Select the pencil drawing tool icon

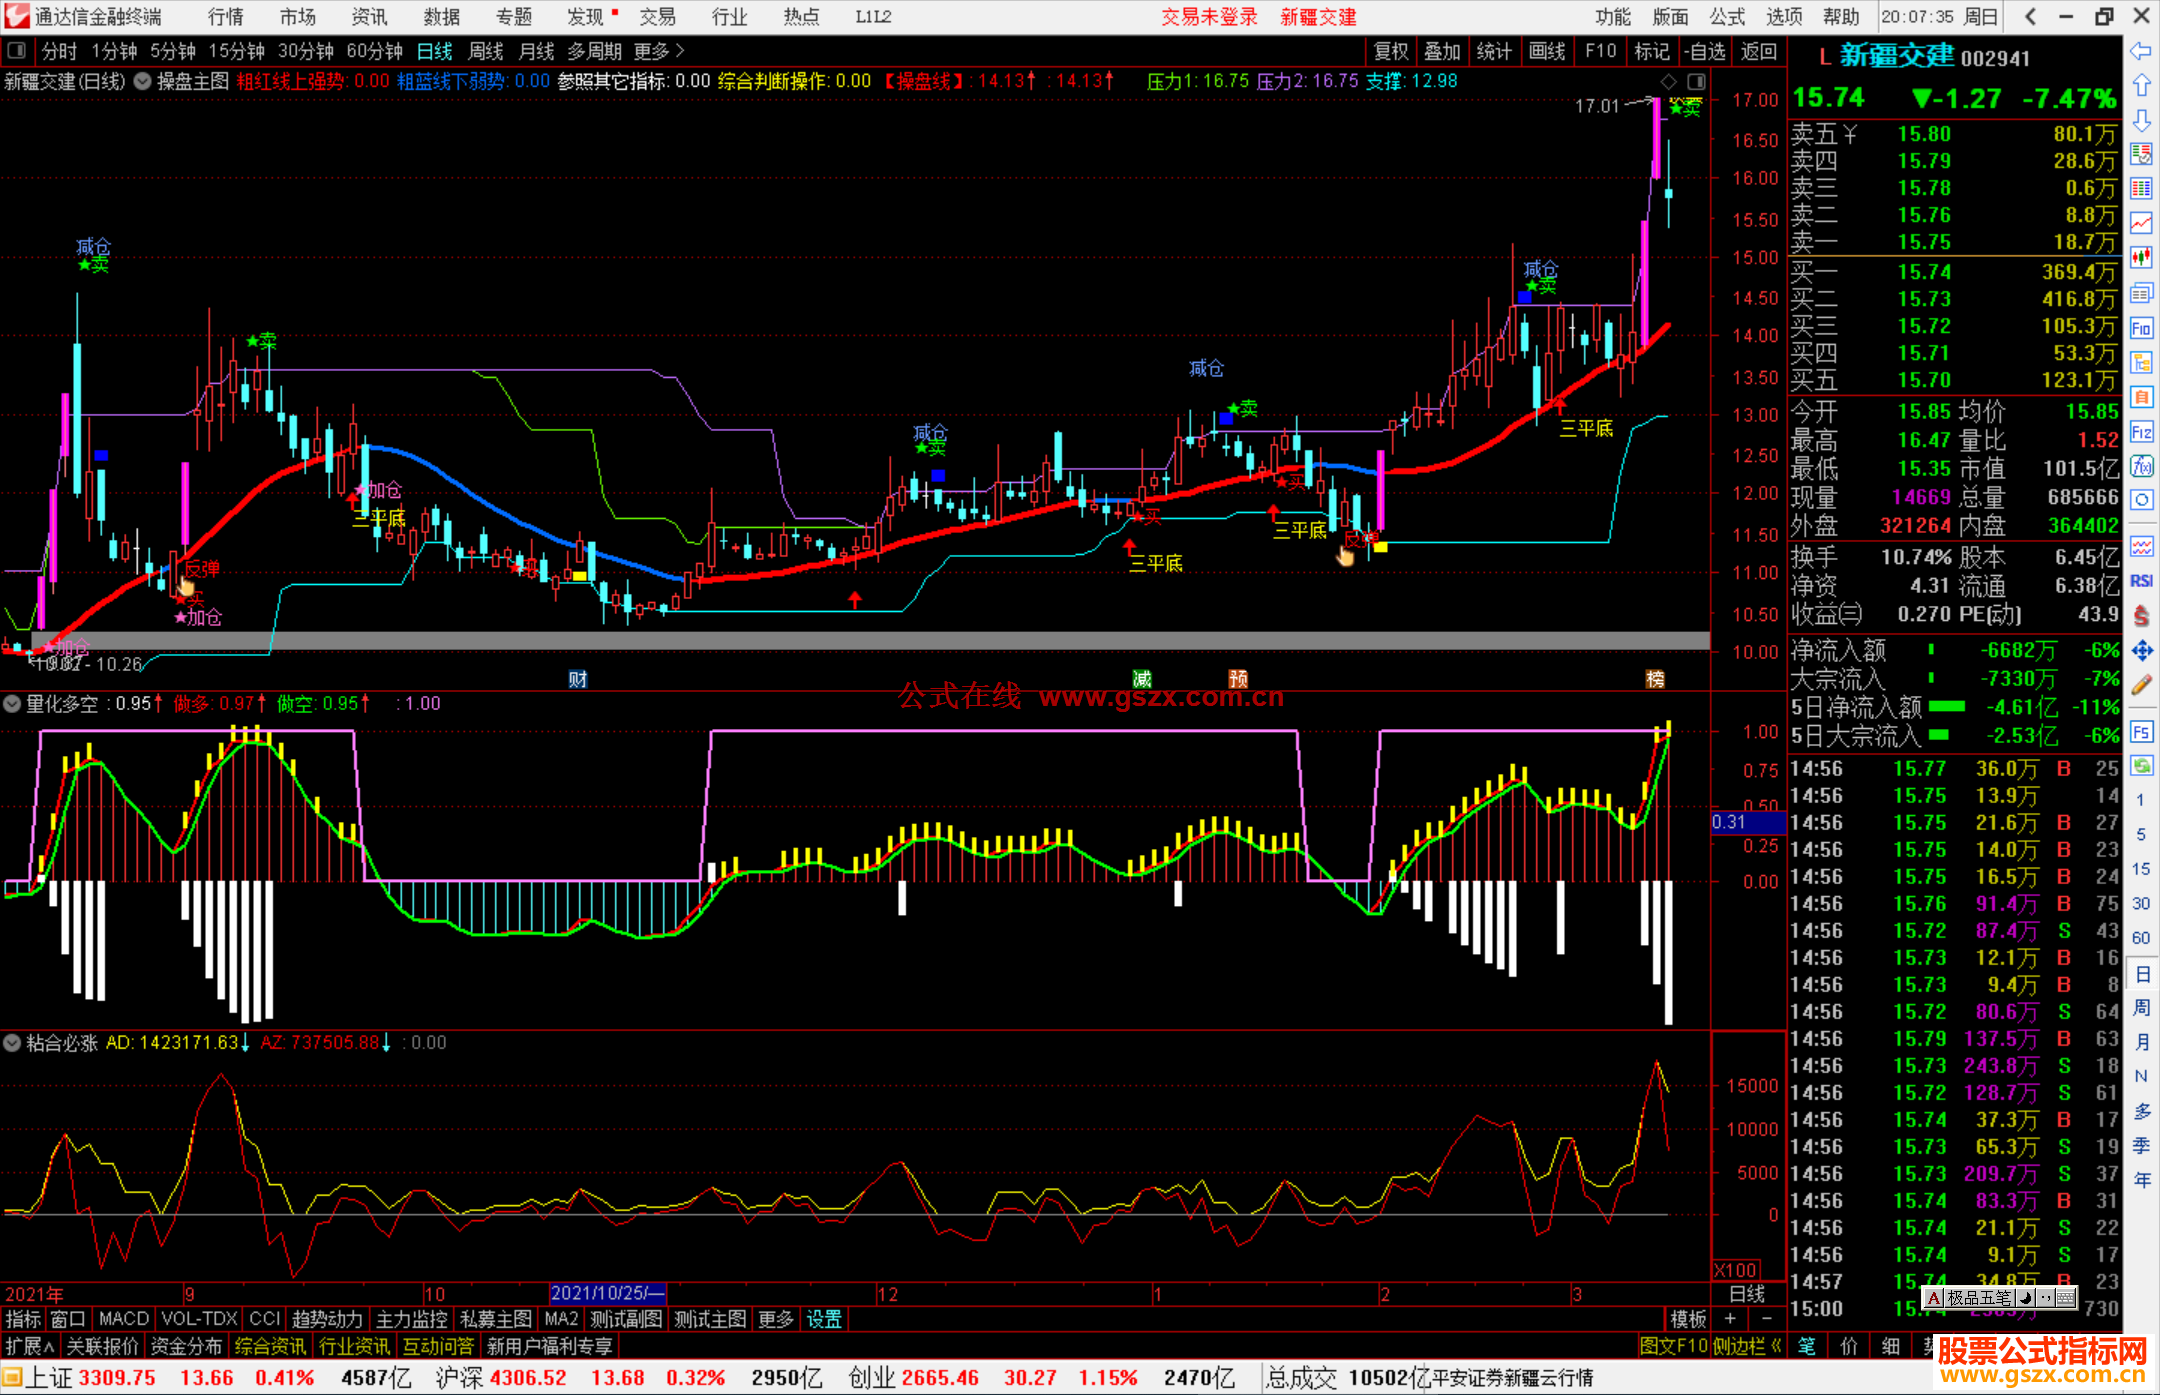(x=2141, y=685)
